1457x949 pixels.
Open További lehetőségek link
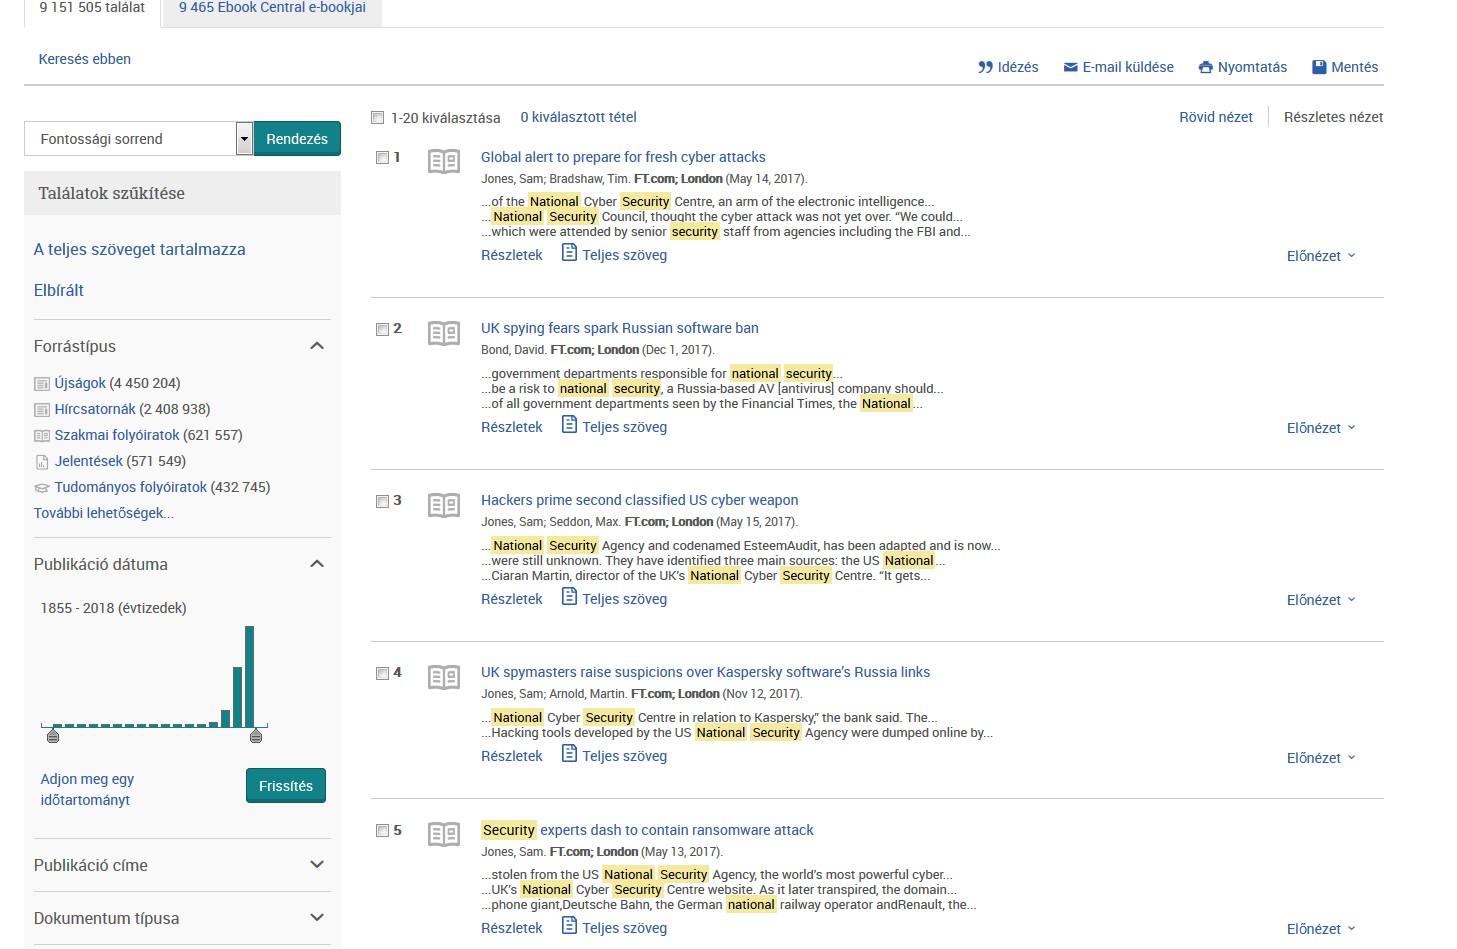104,513
